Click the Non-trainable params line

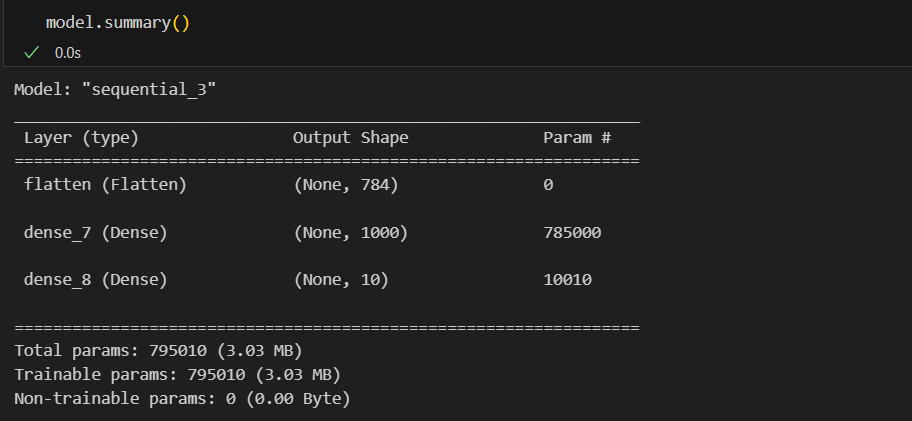click(182, 399)
